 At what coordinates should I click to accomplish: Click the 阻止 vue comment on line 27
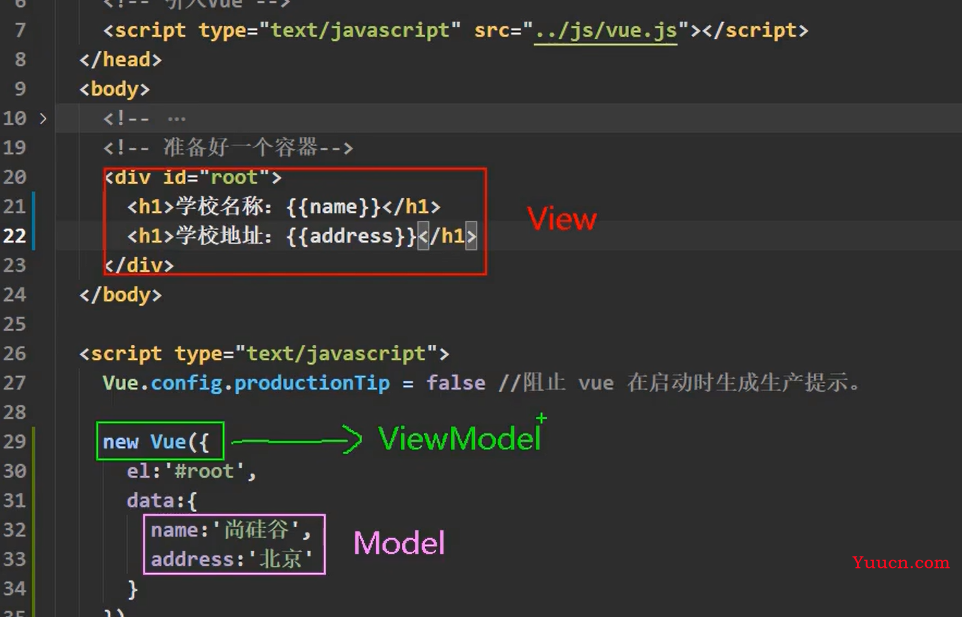point(680,383)
